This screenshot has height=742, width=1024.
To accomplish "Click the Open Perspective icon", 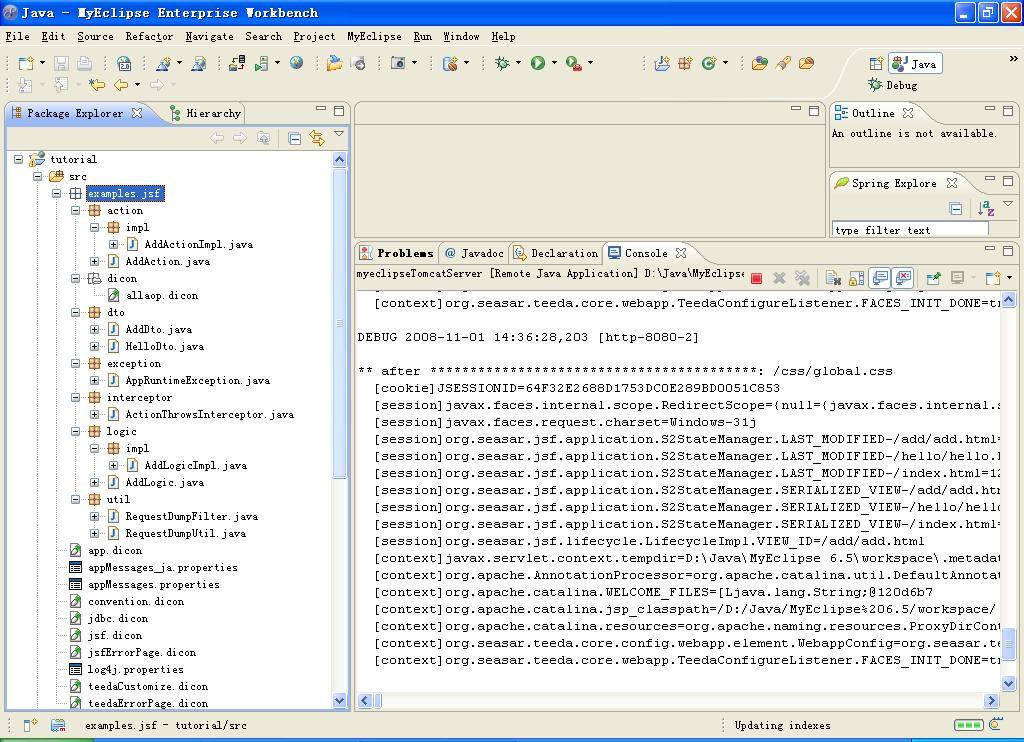I will point(876,64).
